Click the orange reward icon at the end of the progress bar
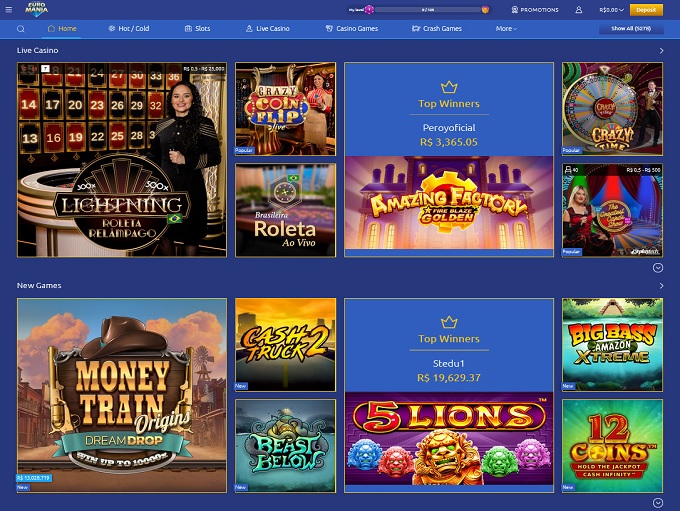The height and width of the screenshot is (511, 680). [485, 10]
